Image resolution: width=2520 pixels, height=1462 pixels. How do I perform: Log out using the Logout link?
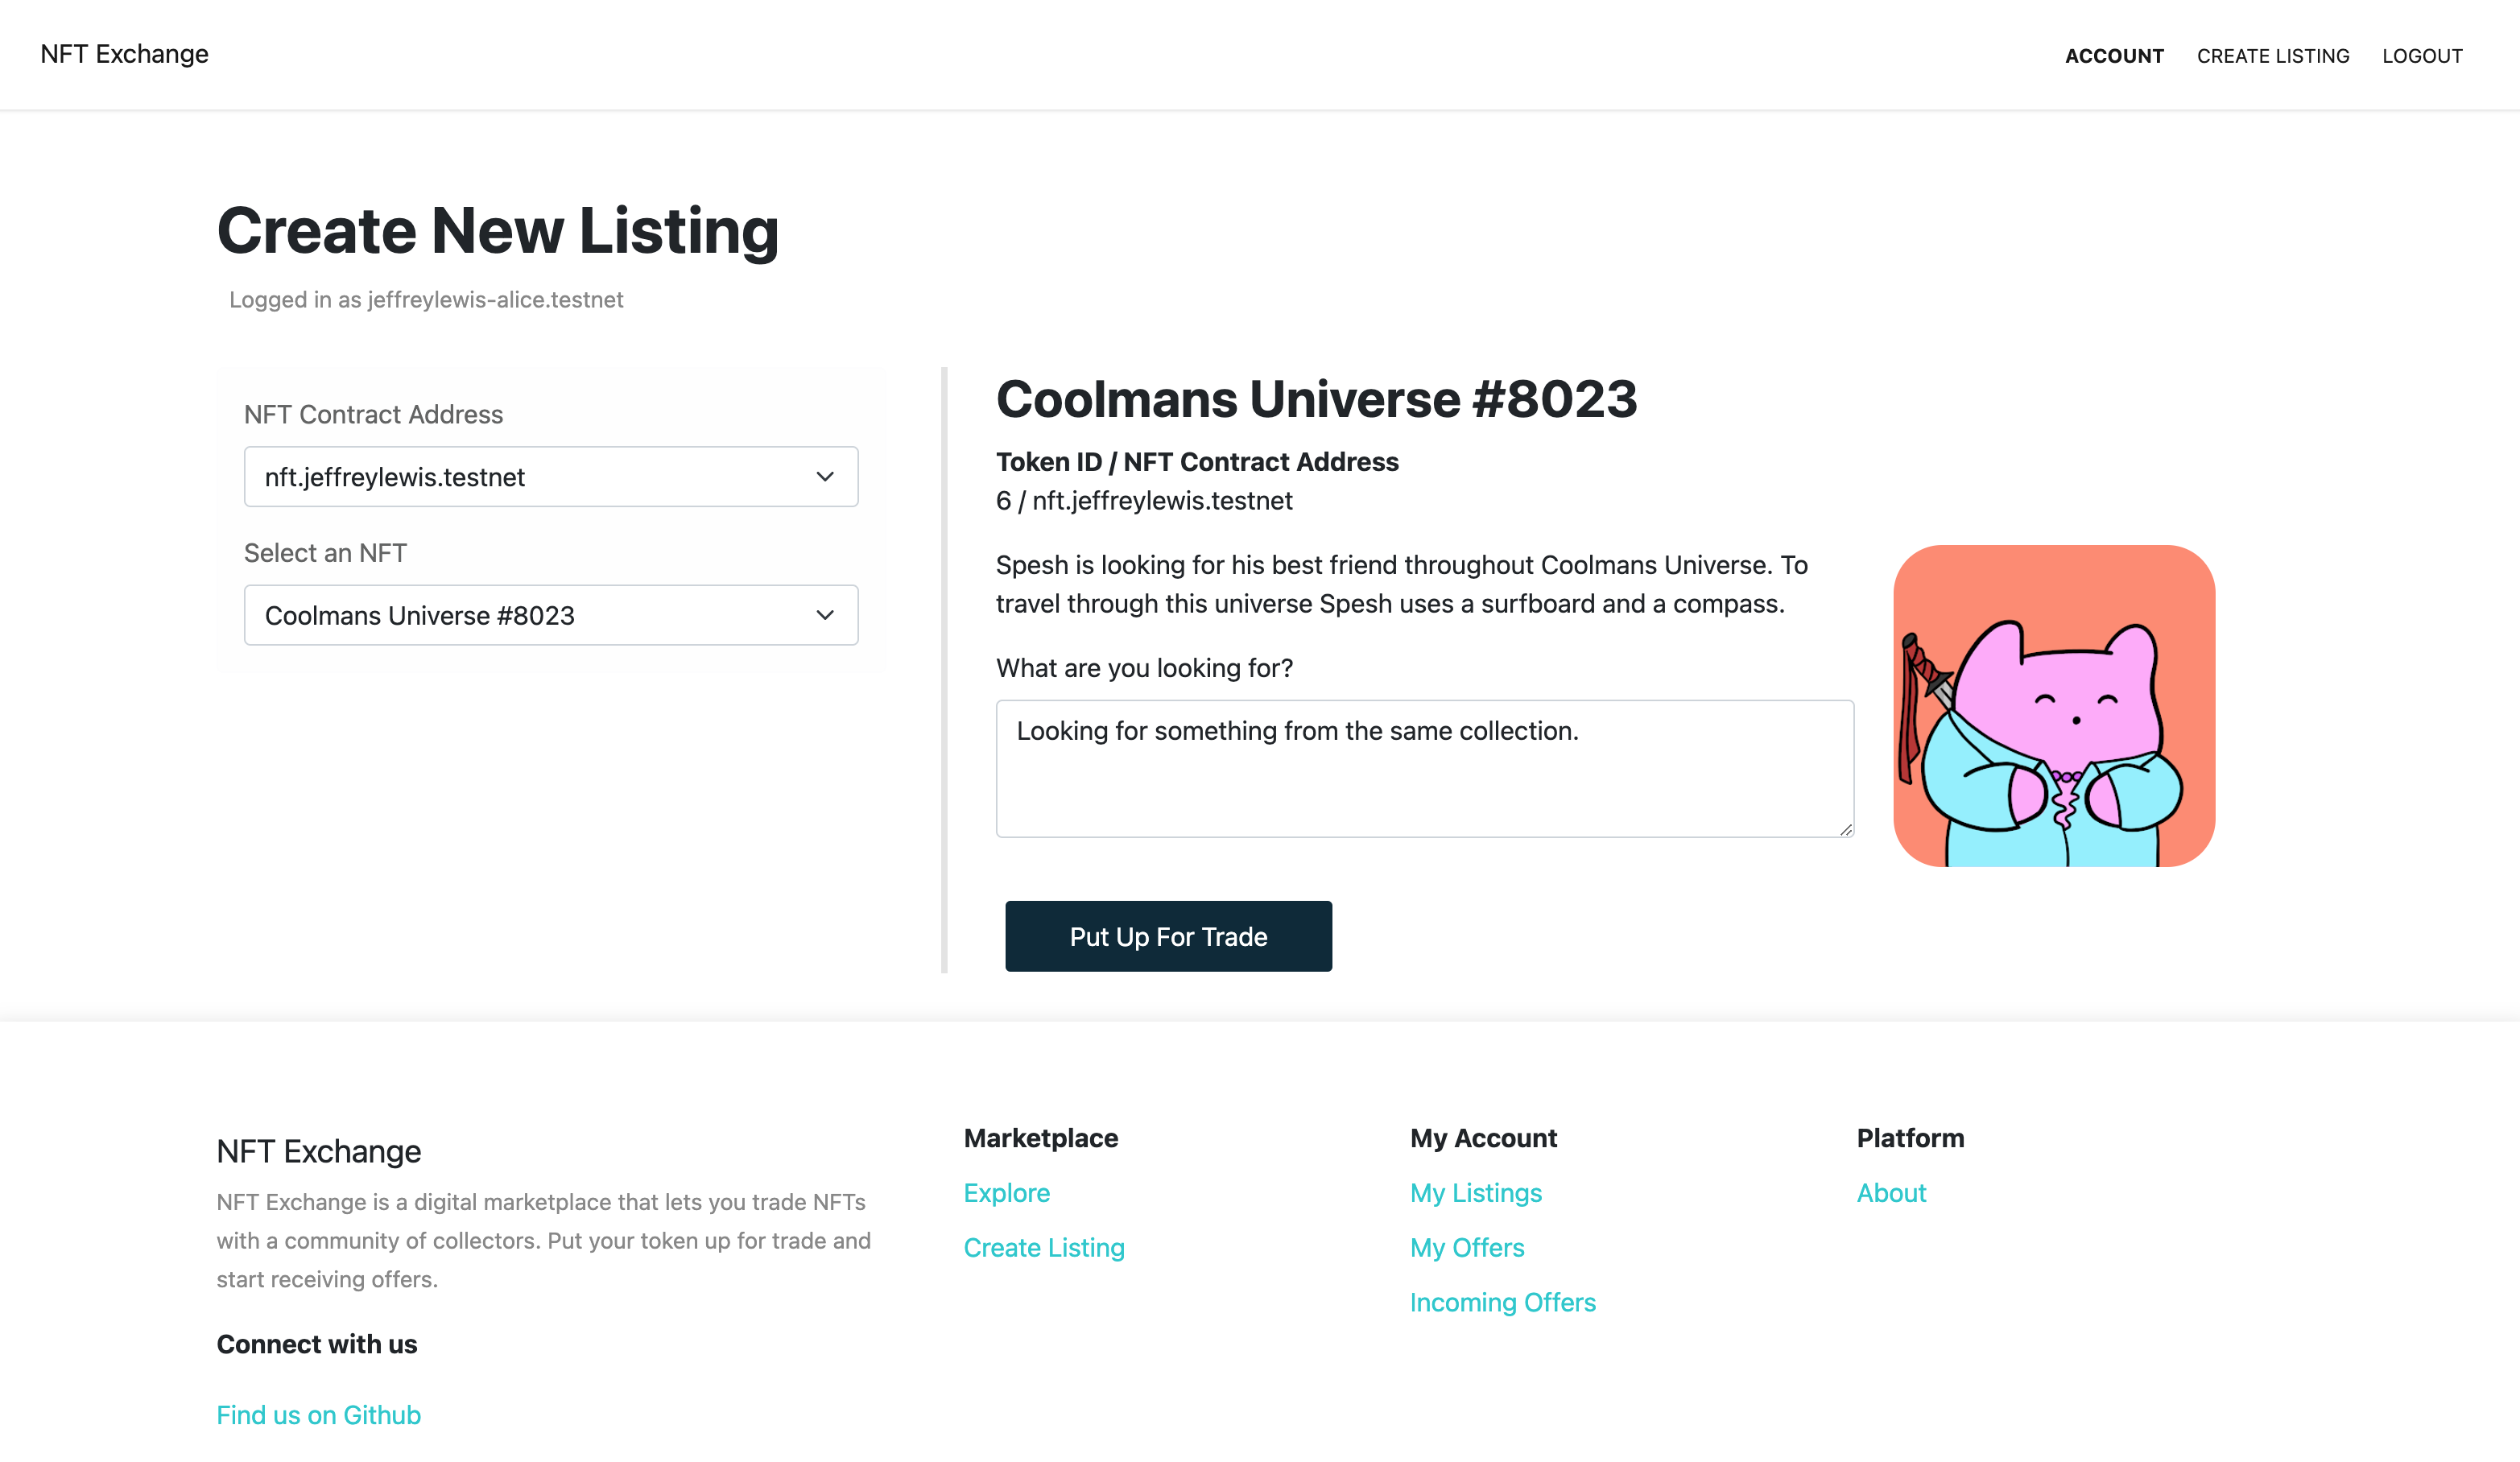pos(2421,56)
